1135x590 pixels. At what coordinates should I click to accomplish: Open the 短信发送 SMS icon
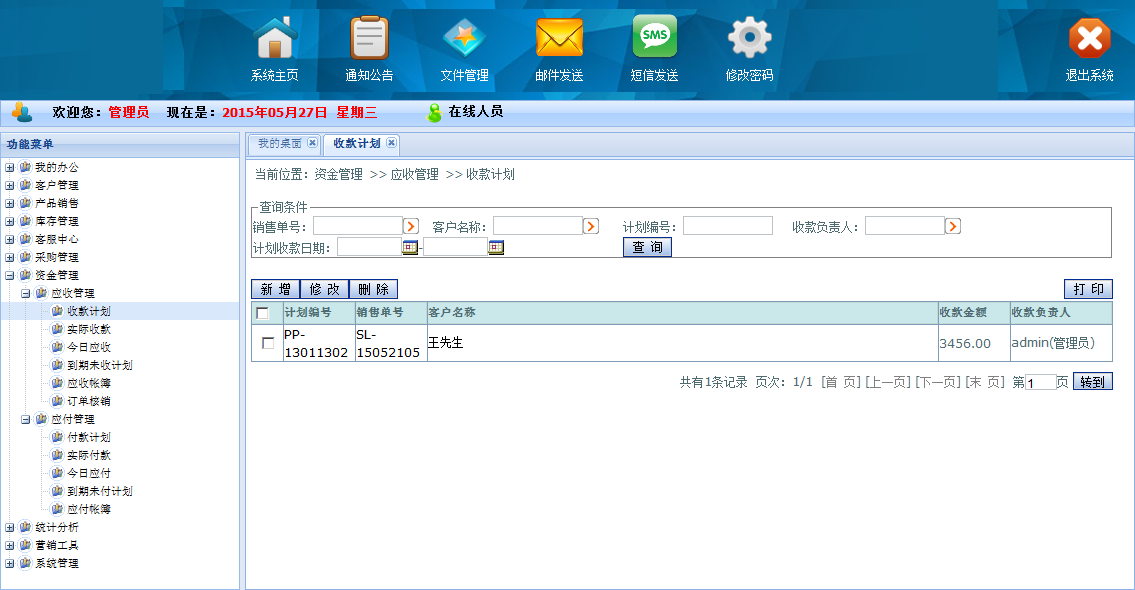pos(654,39)
